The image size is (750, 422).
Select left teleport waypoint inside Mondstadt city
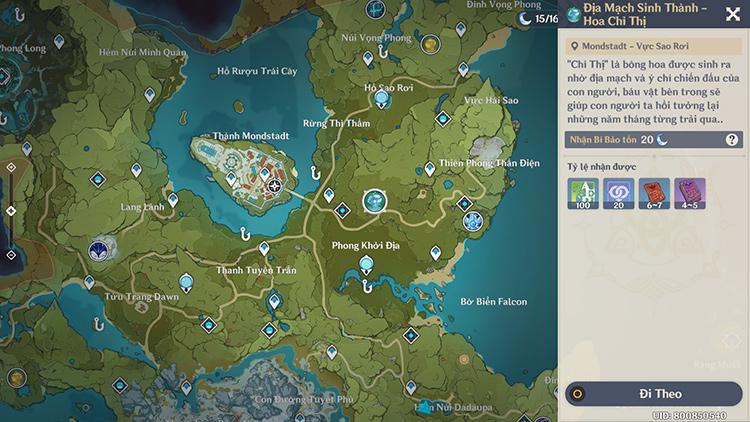pyautogui.click(x=231, y=179)
